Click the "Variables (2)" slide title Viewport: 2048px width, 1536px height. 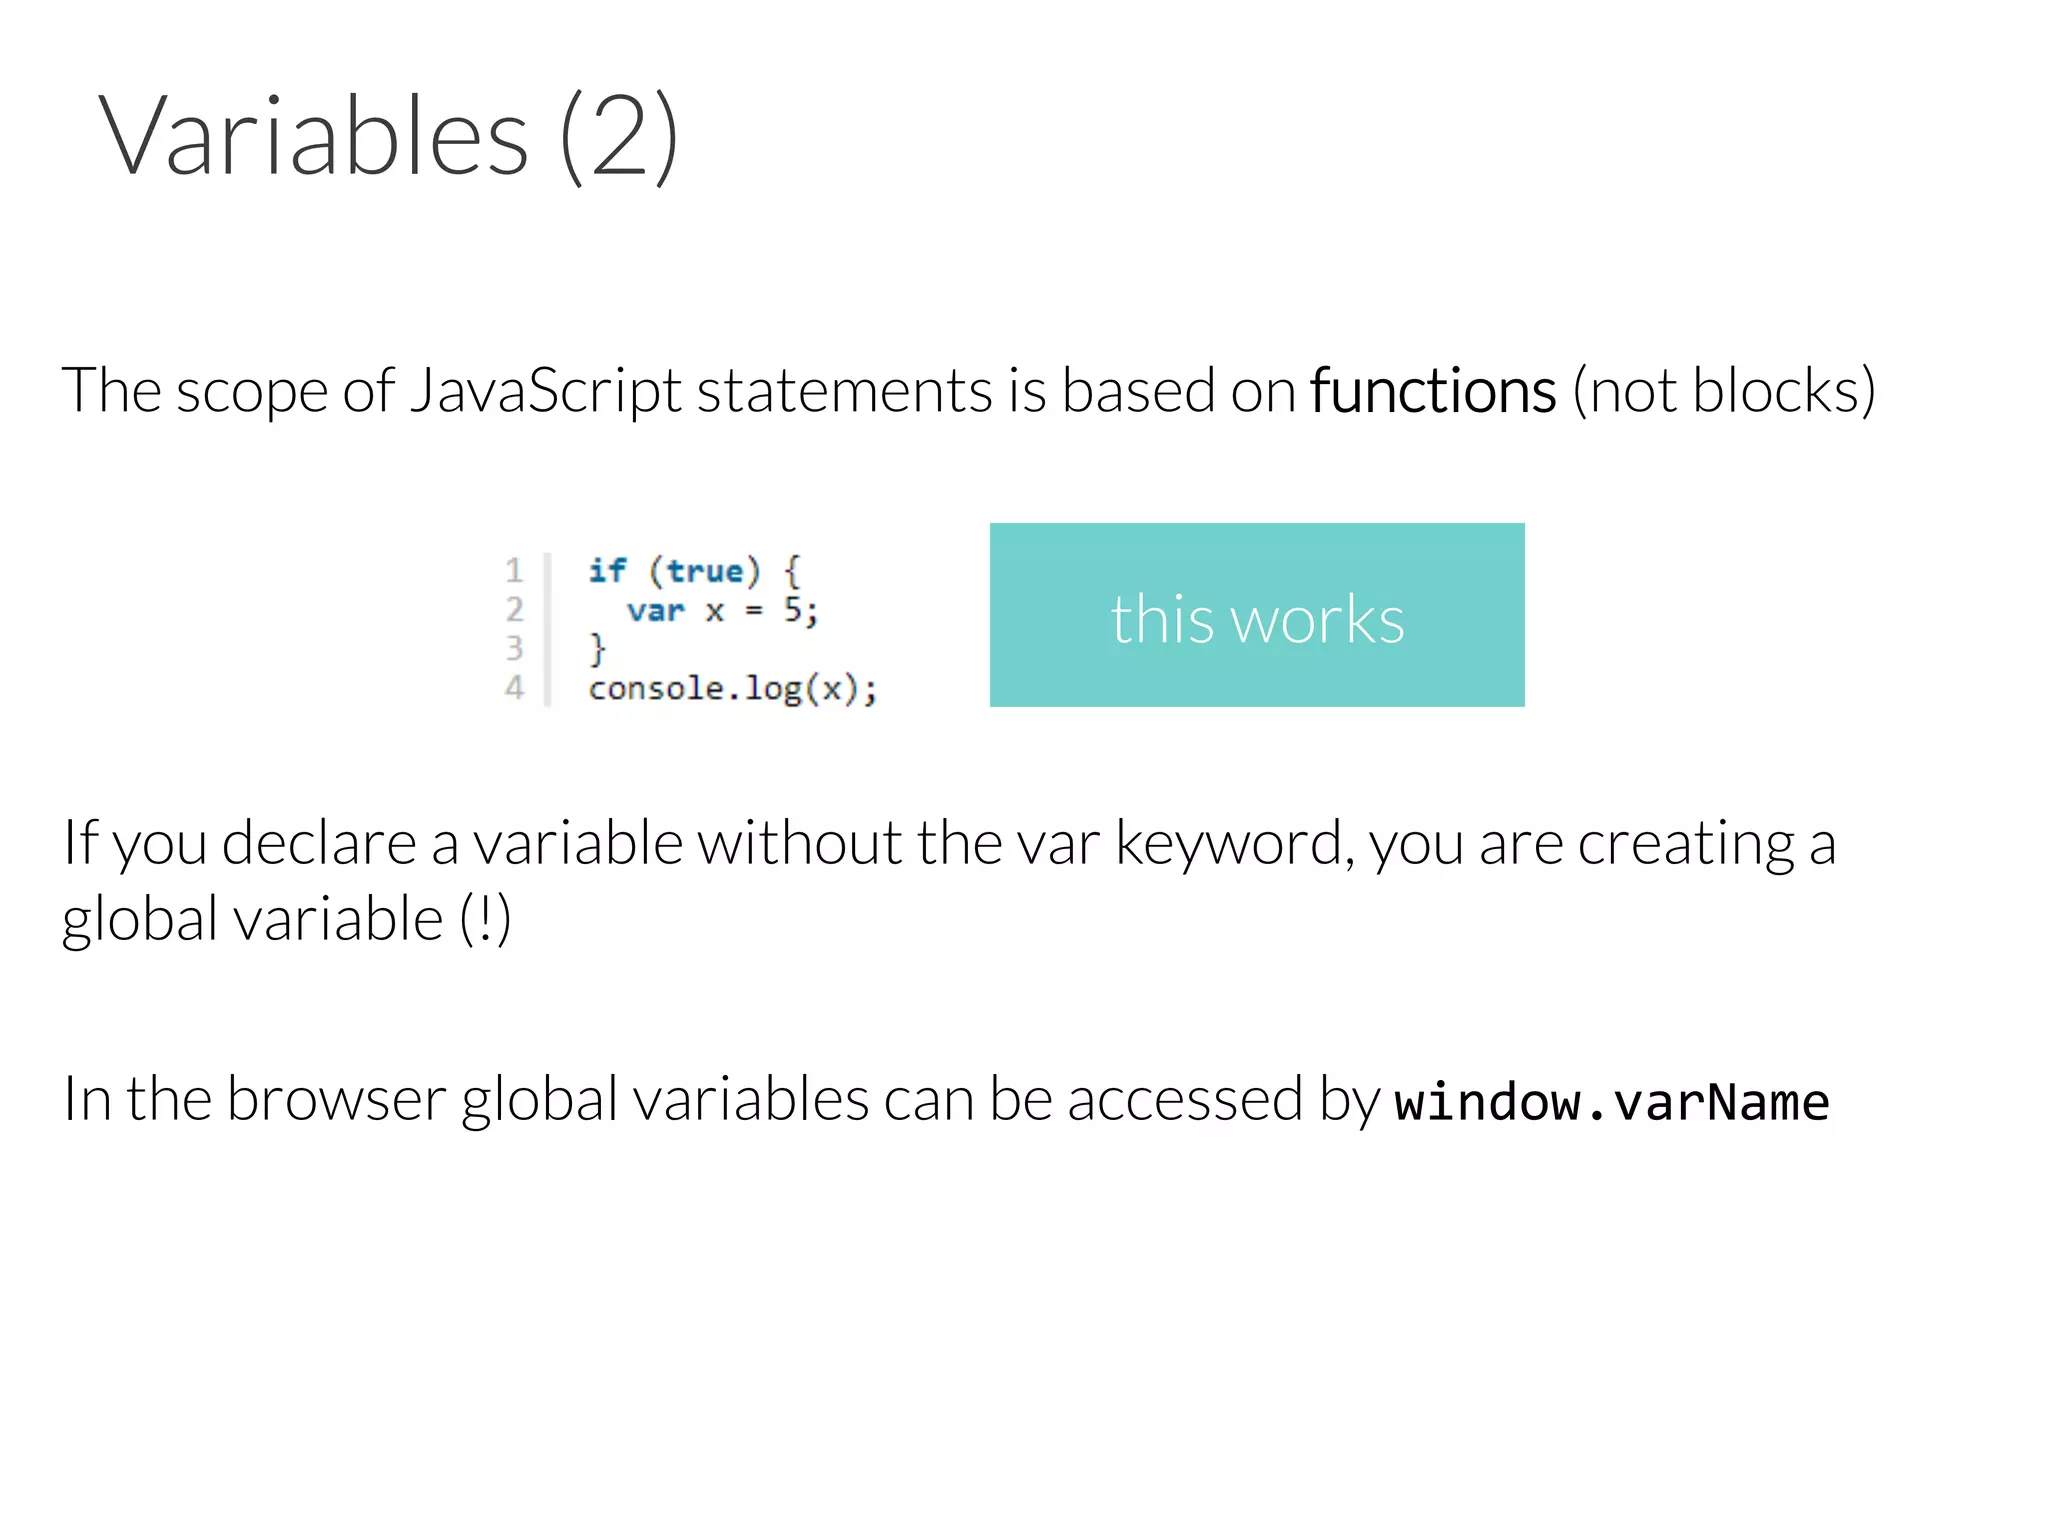click(388, 135)
